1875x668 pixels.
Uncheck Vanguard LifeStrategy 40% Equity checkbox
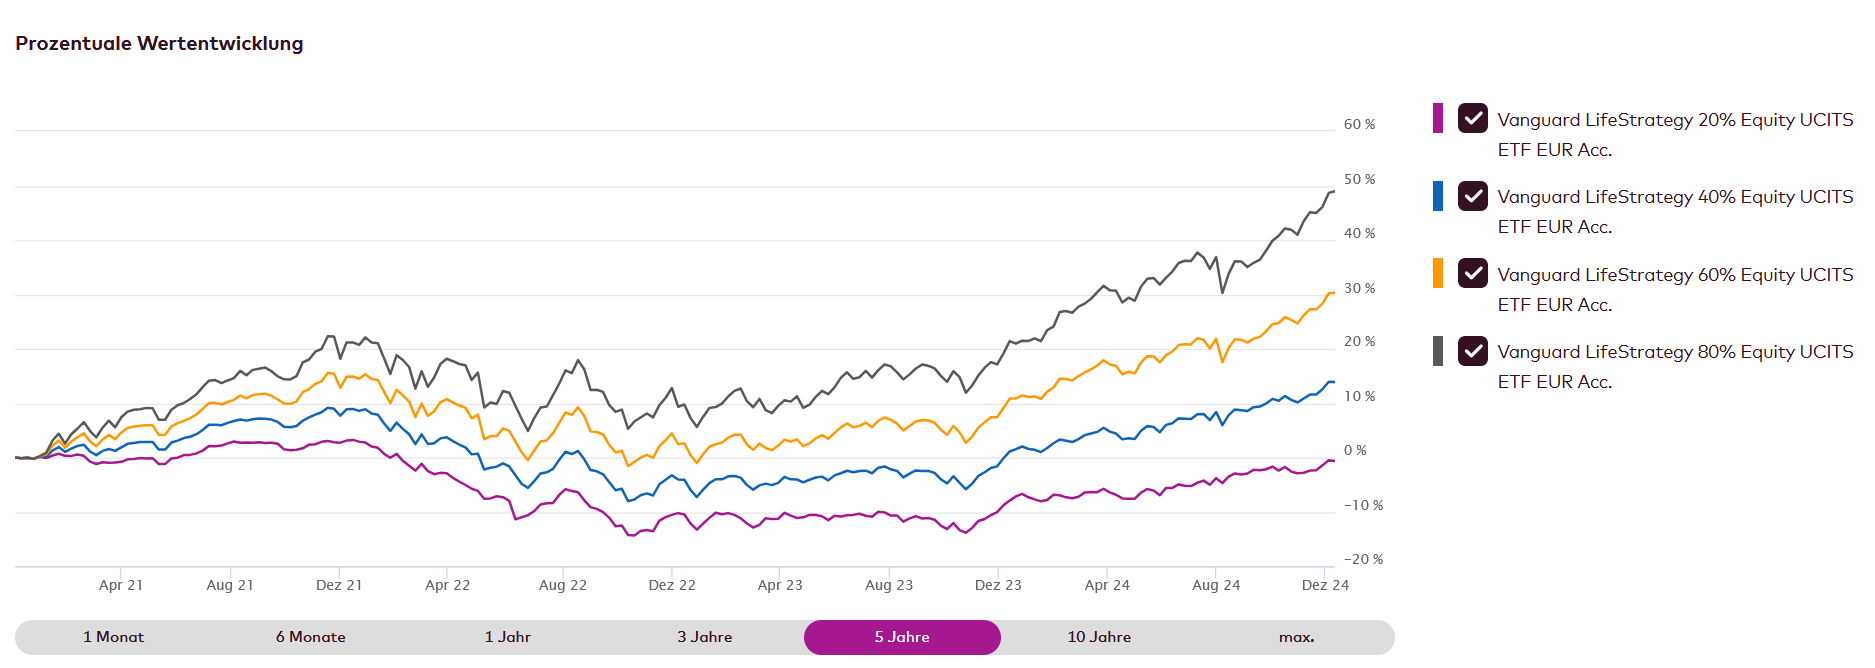[1472, 196]
